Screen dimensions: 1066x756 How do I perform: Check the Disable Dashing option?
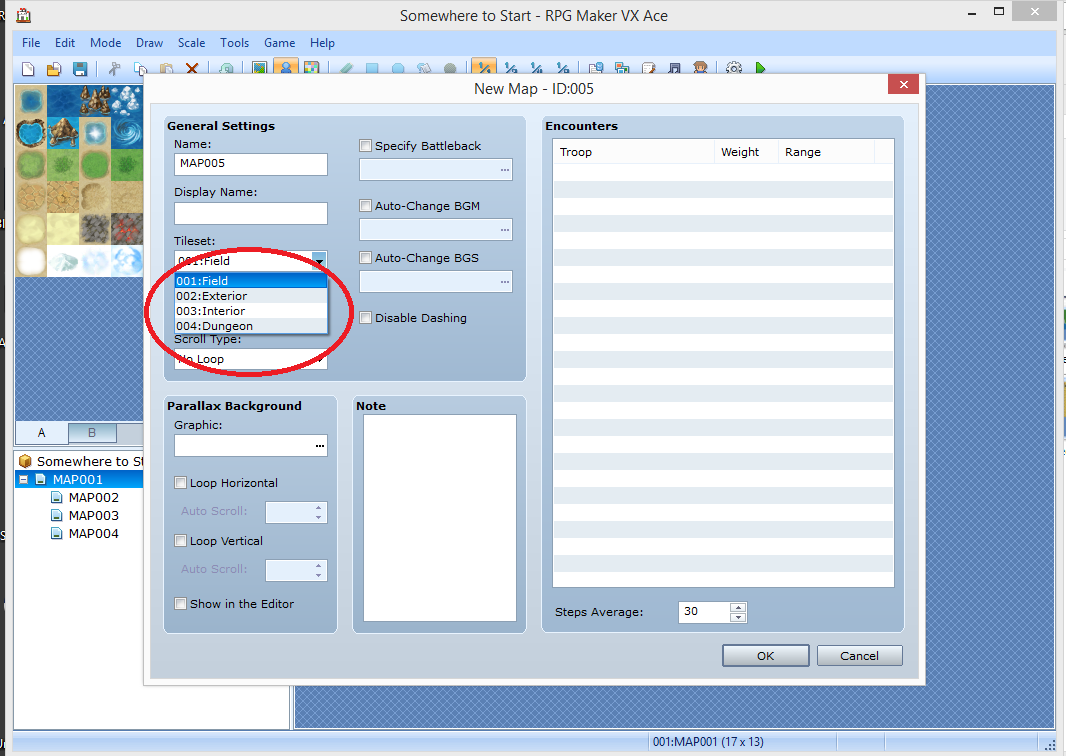pyautogui.click(x=366, y=317)
